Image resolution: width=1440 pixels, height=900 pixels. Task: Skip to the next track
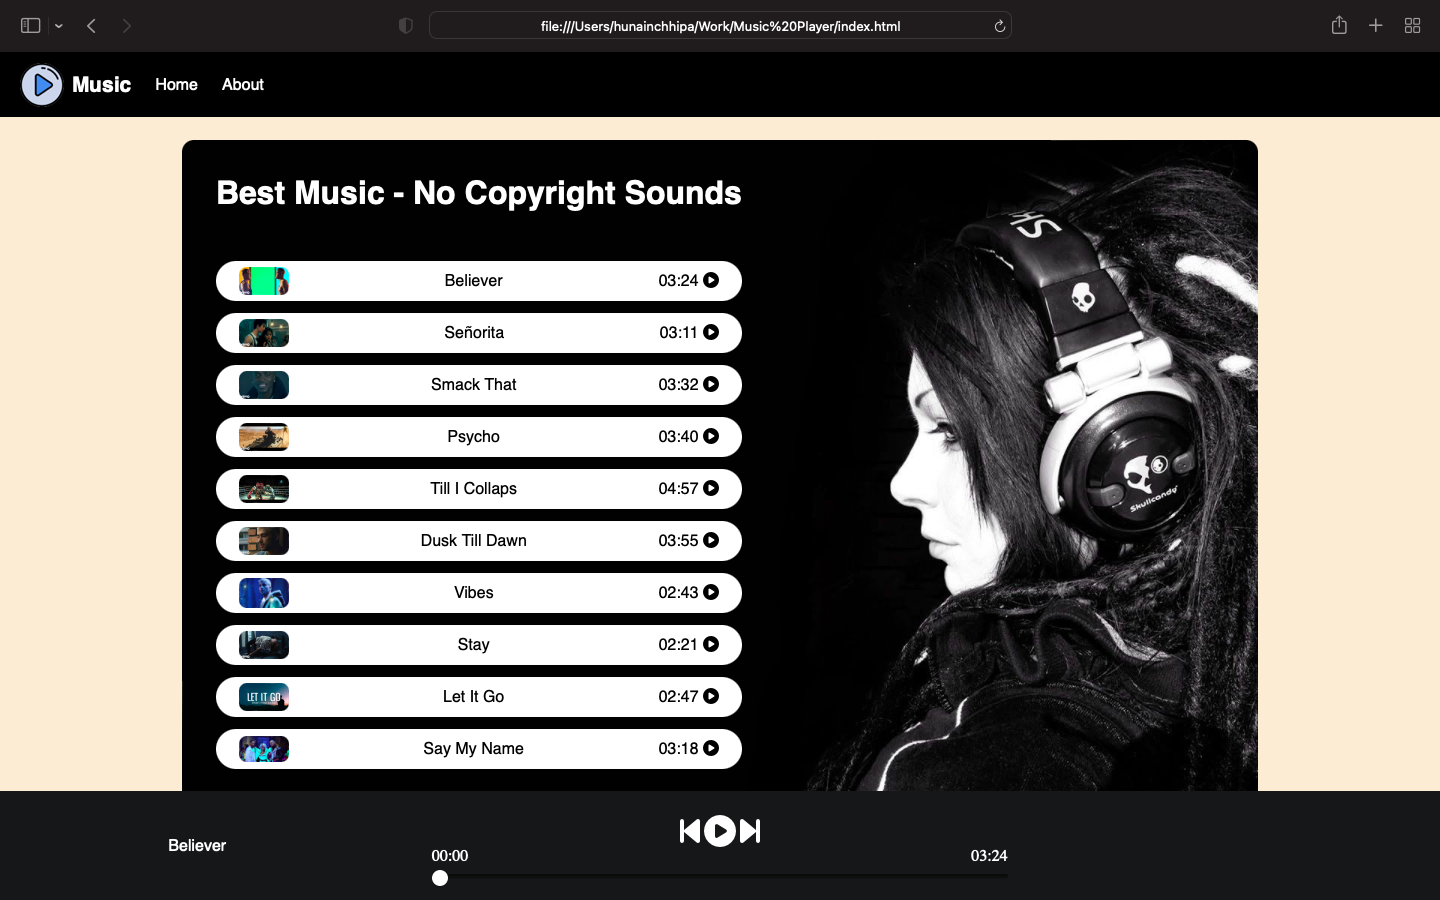click(750, 831)
